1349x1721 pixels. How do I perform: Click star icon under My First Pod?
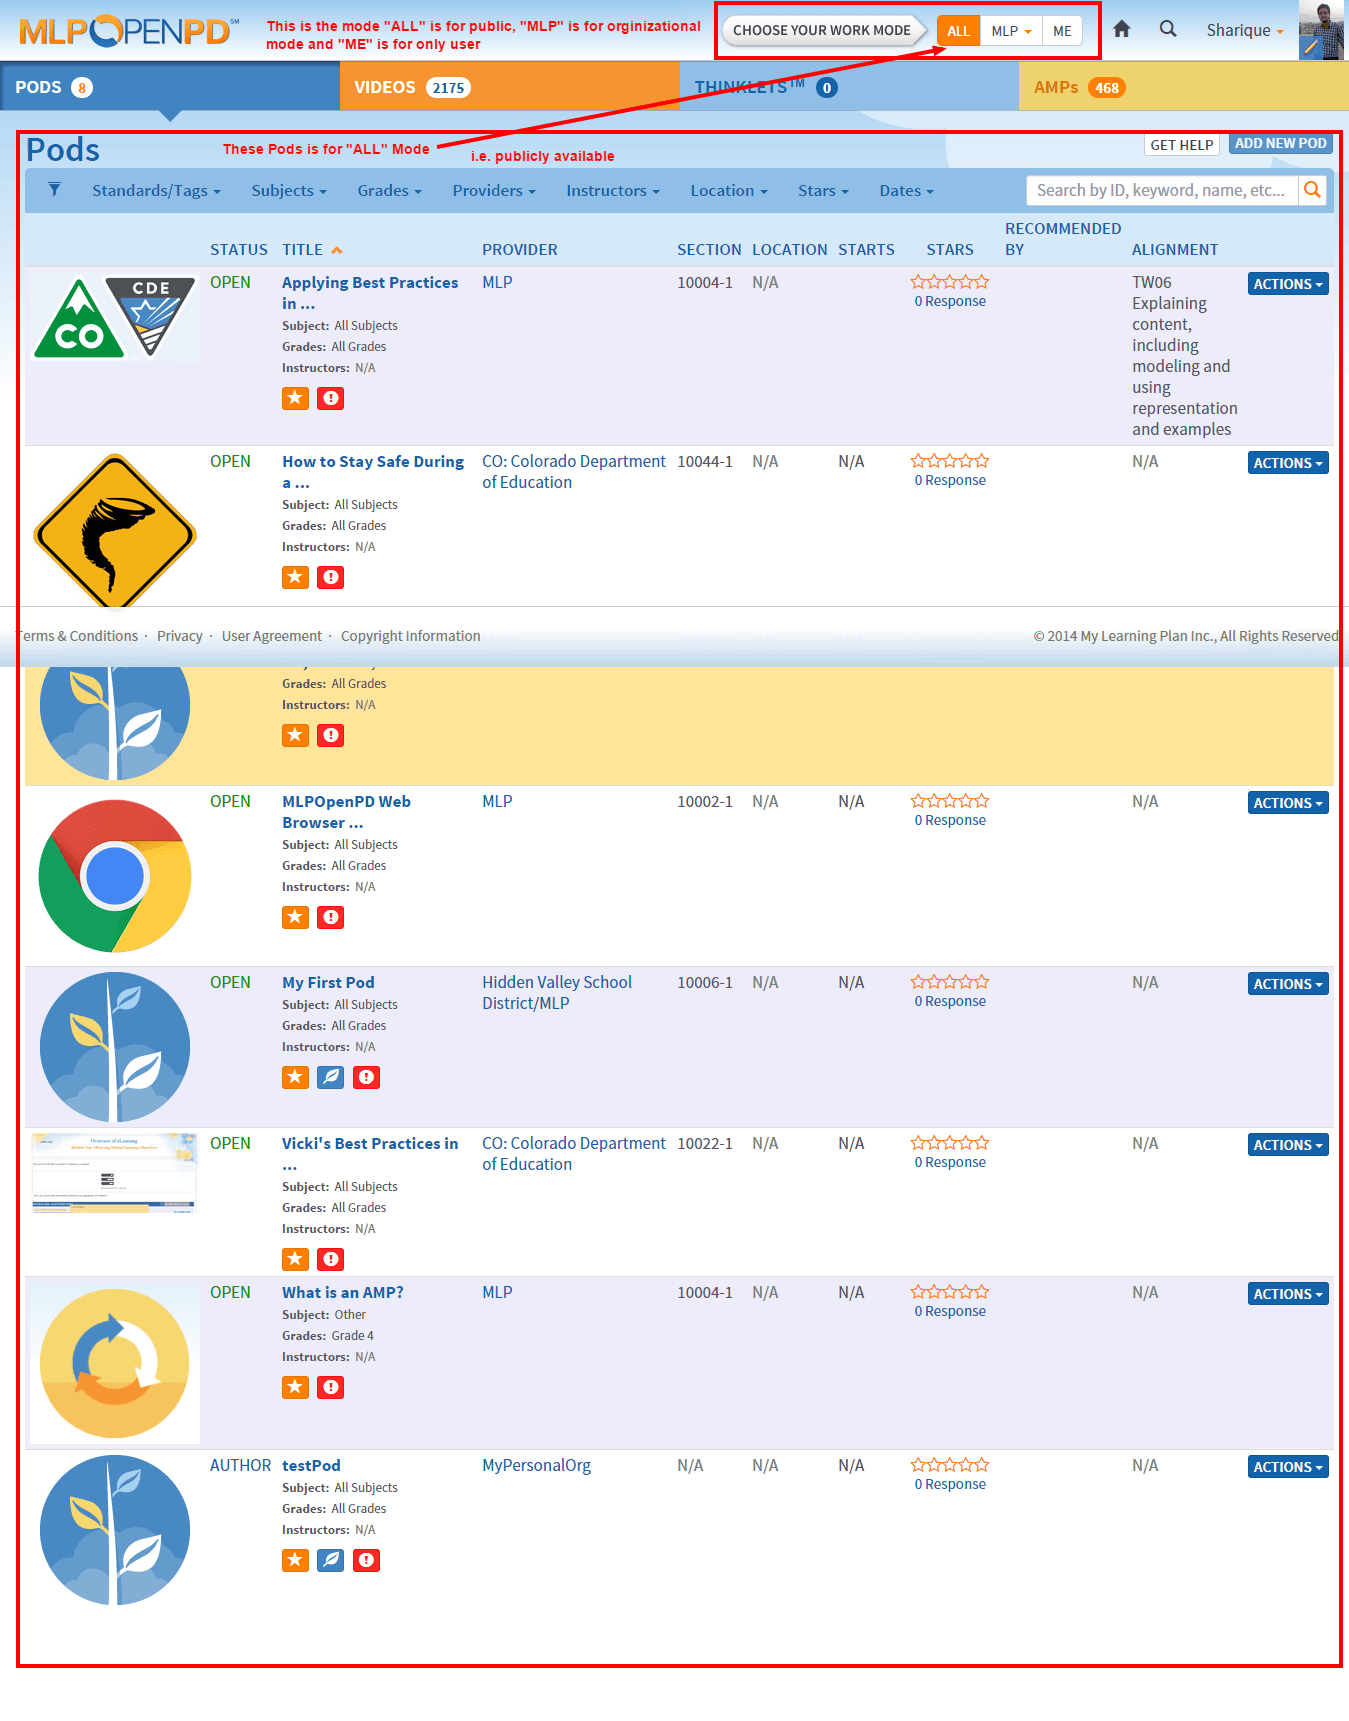point(295,1077)
